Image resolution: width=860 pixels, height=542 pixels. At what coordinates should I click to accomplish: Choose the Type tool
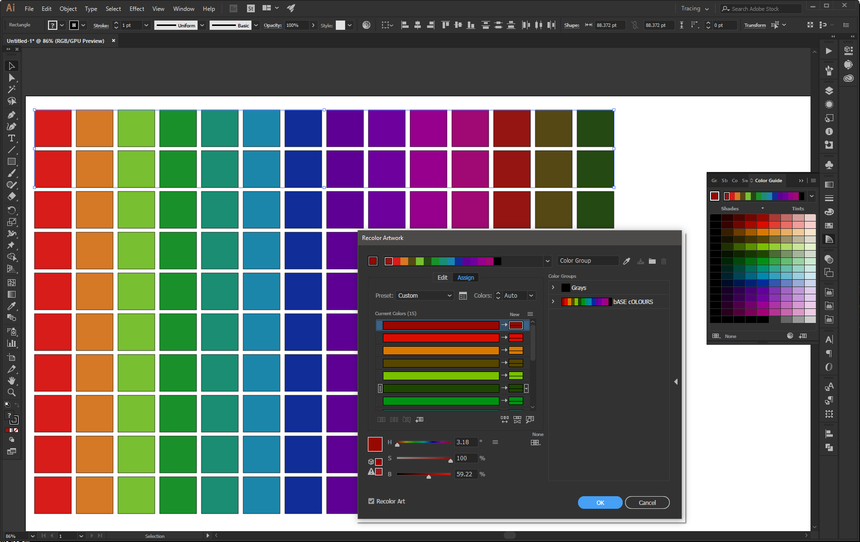[12, 138]
